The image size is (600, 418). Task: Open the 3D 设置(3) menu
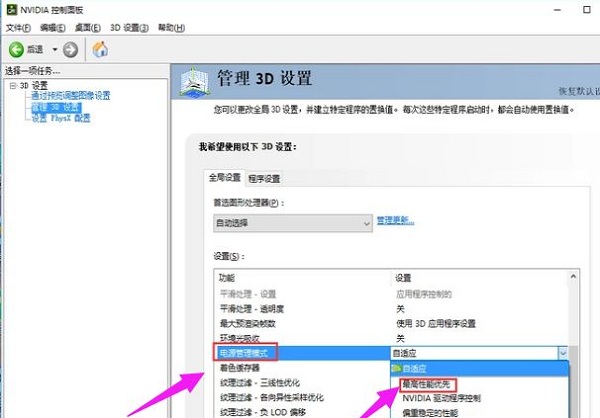click(129, 28)
